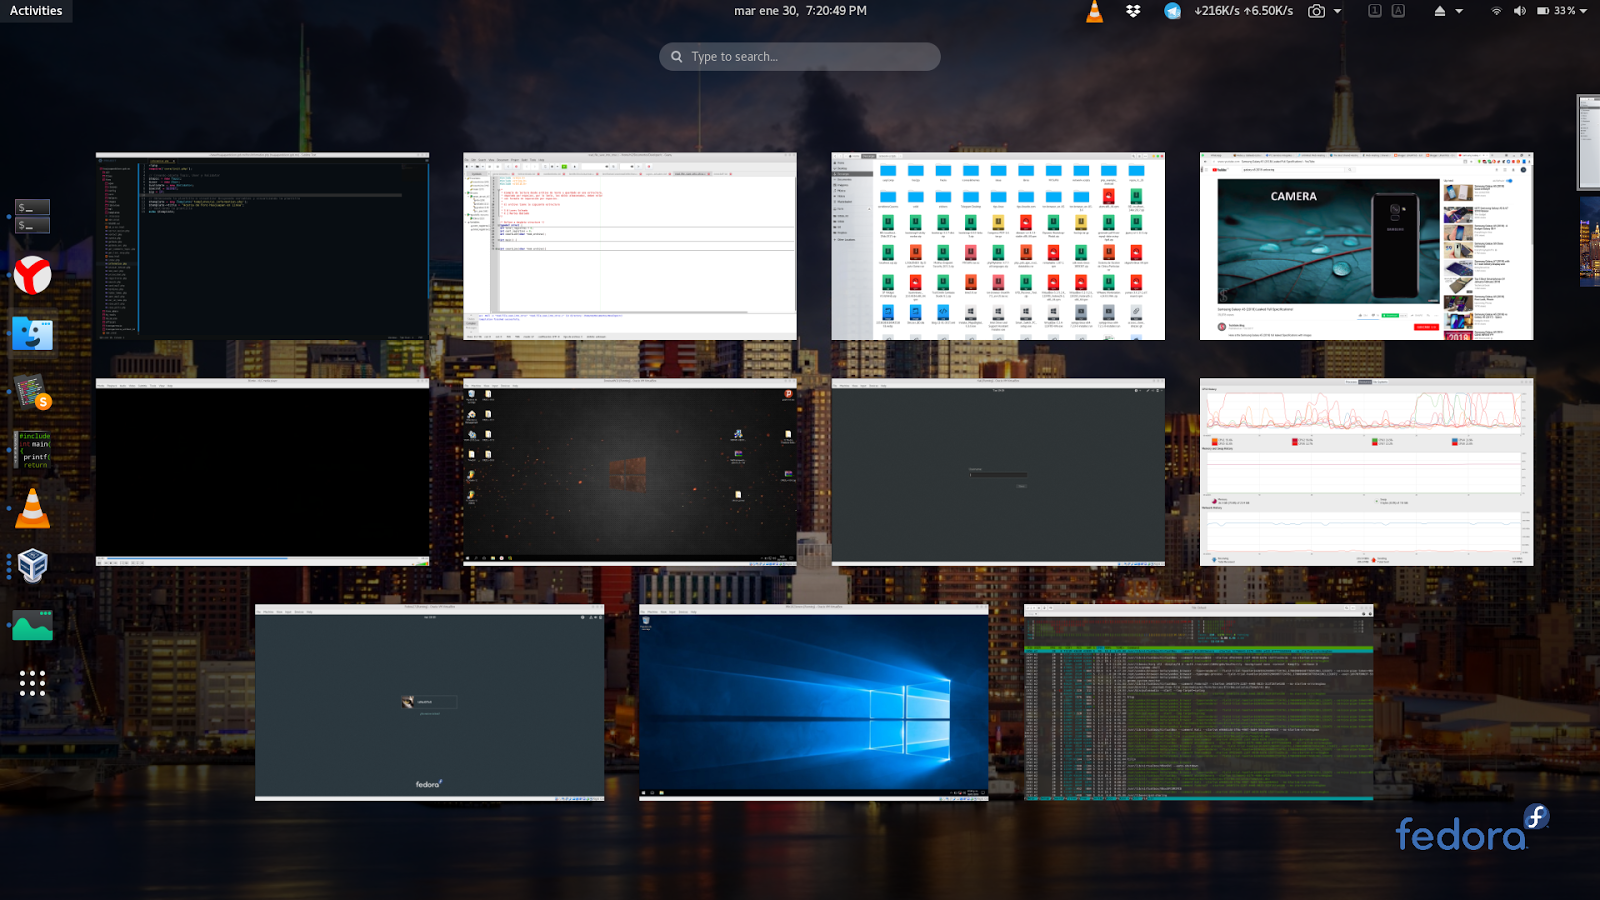Click the Caps Lock indicator icon
1600x900 pixels.
(1398, 11)
